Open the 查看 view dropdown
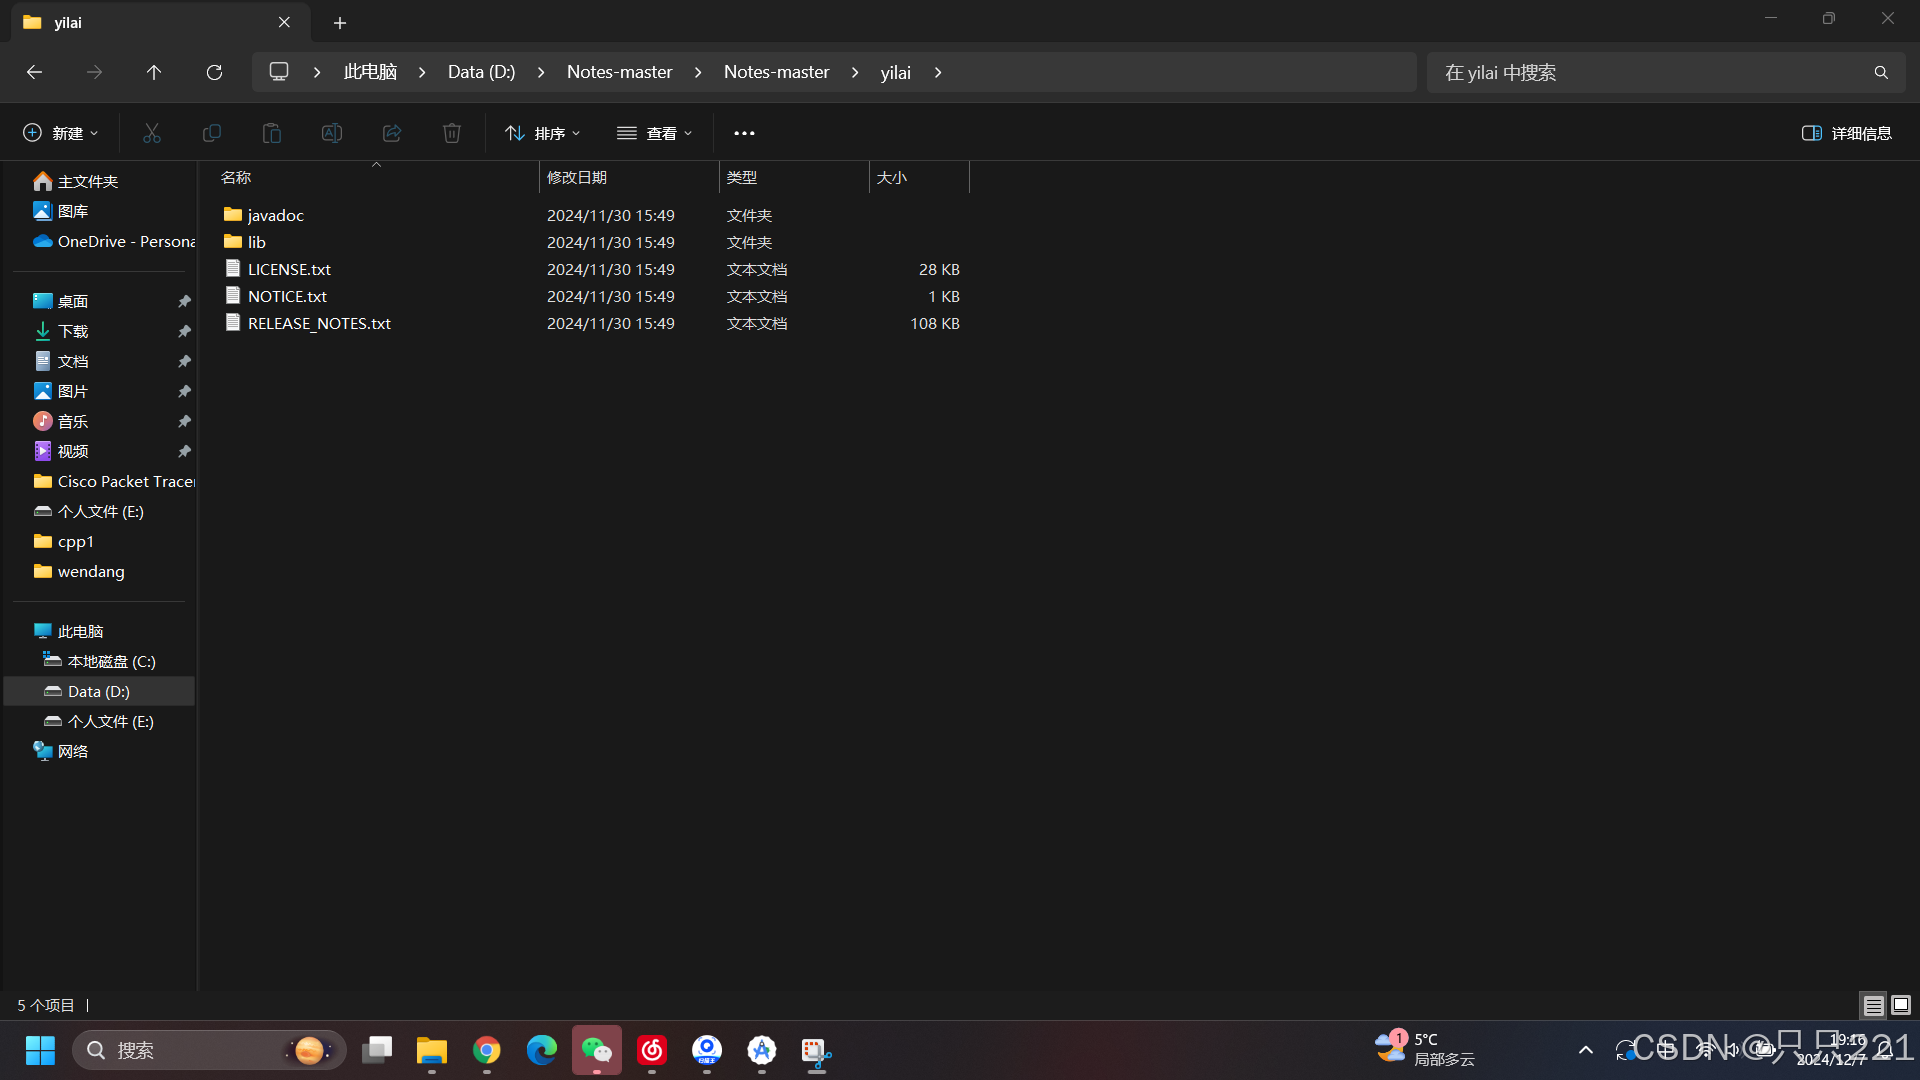This screenshot has width=1920, height=1080. 654,133
